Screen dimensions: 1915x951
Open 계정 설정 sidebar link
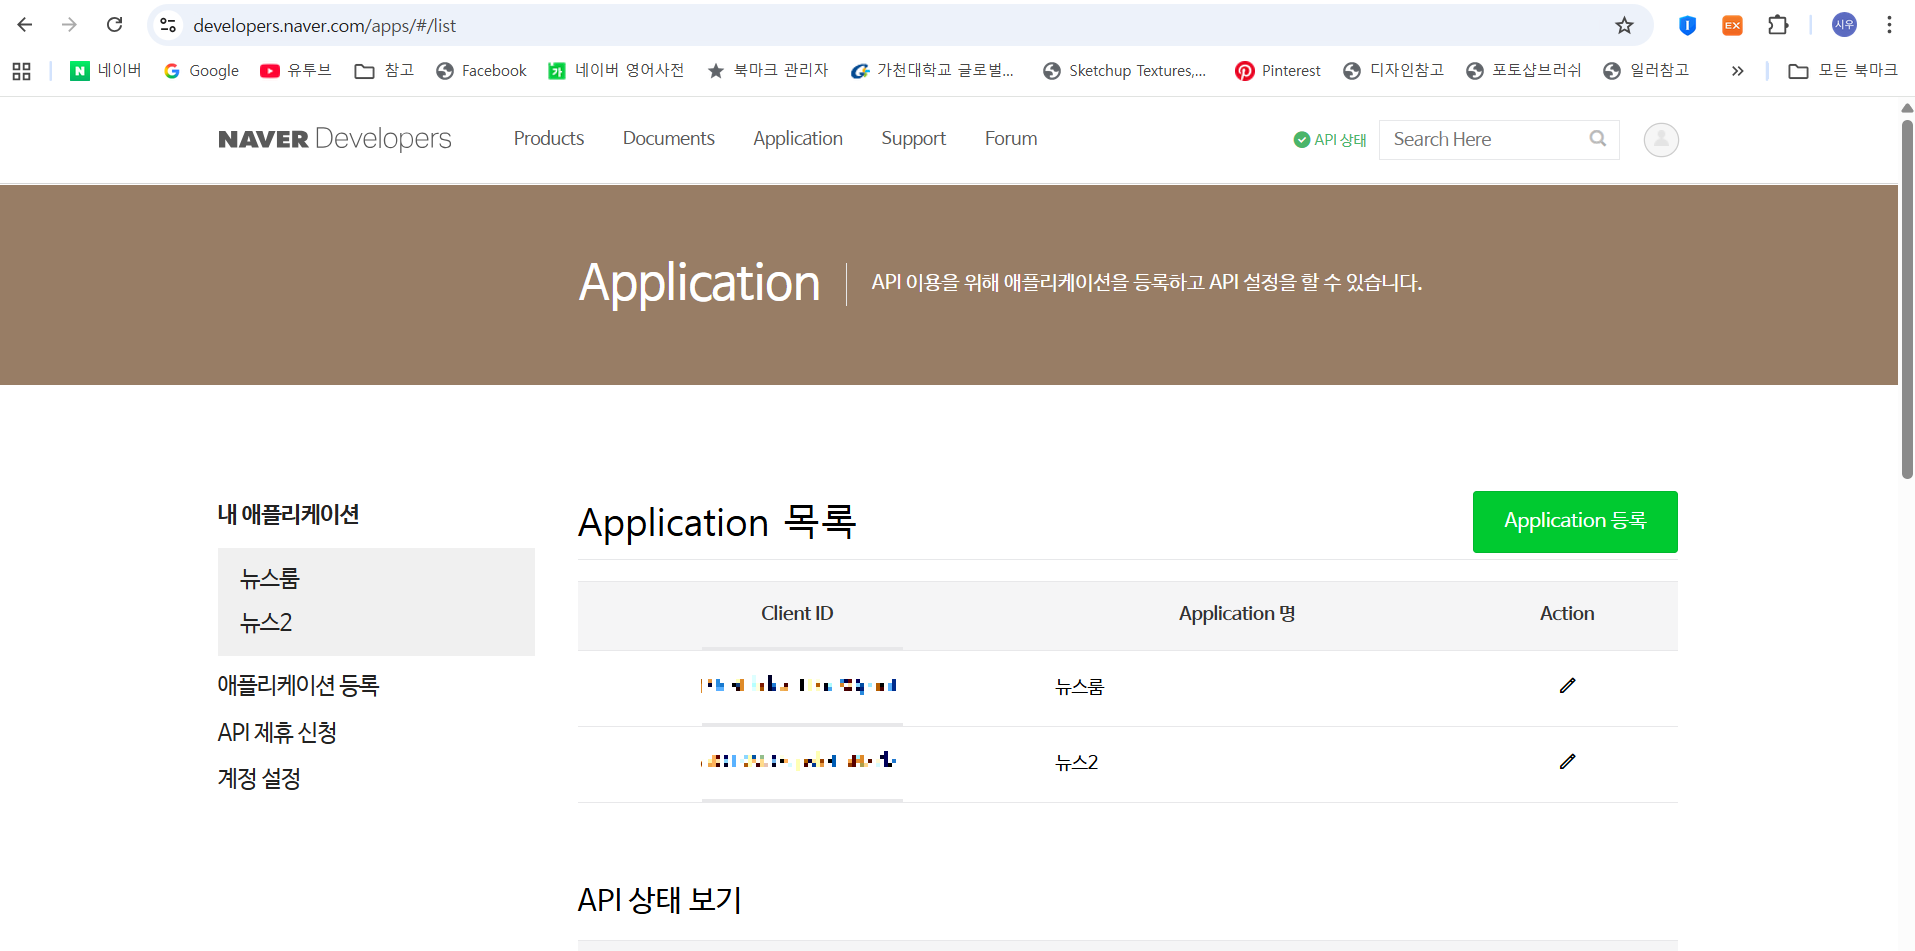click(x=259, y=779)
